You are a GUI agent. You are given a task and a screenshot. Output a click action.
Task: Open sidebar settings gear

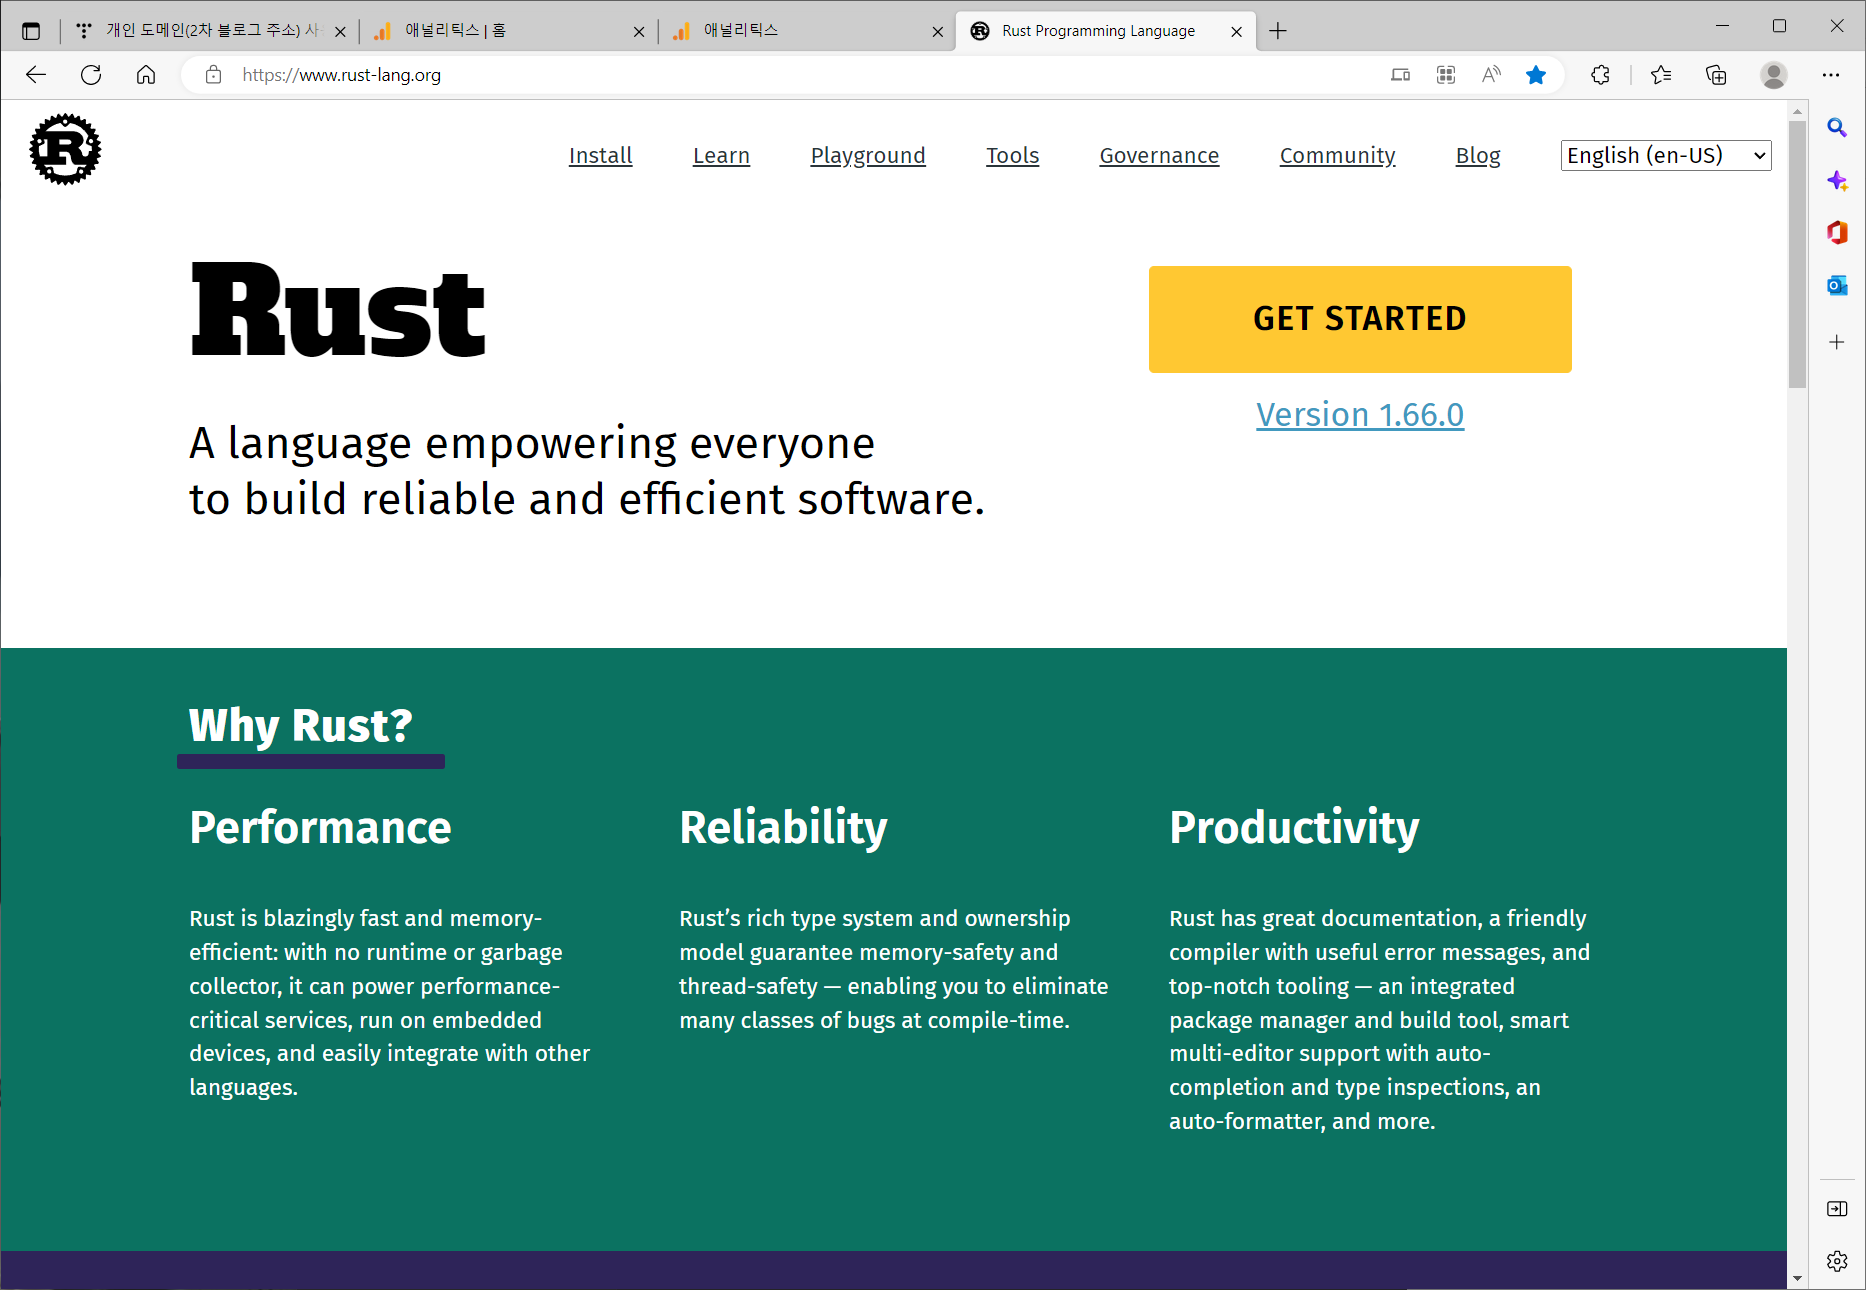coord(1837,1261)
